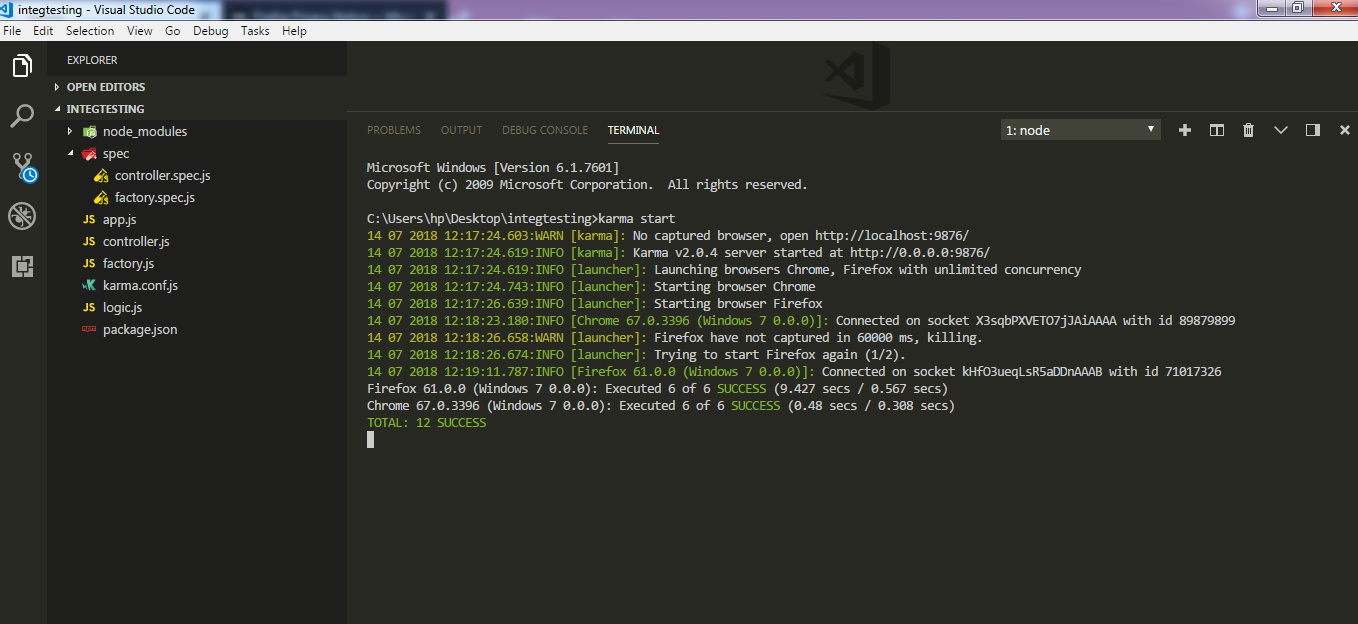The width and height of the screenshot is (1358, 624).
Task: Click the terminal cursor input line
Action: point(370,439)
